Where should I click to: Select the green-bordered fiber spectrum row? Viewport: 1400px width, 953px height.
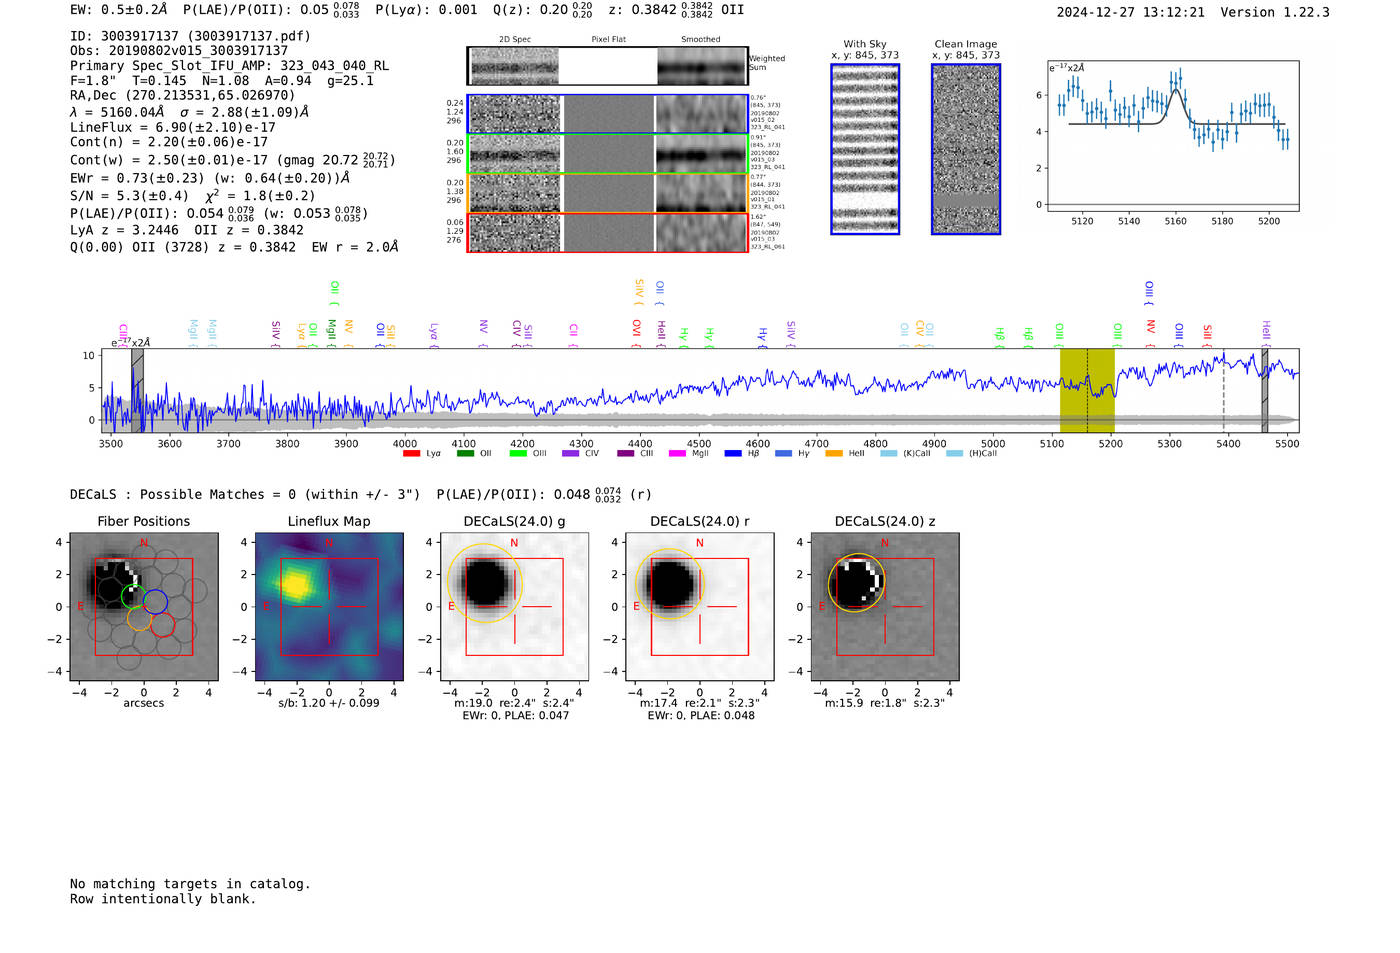coord(607,154)
